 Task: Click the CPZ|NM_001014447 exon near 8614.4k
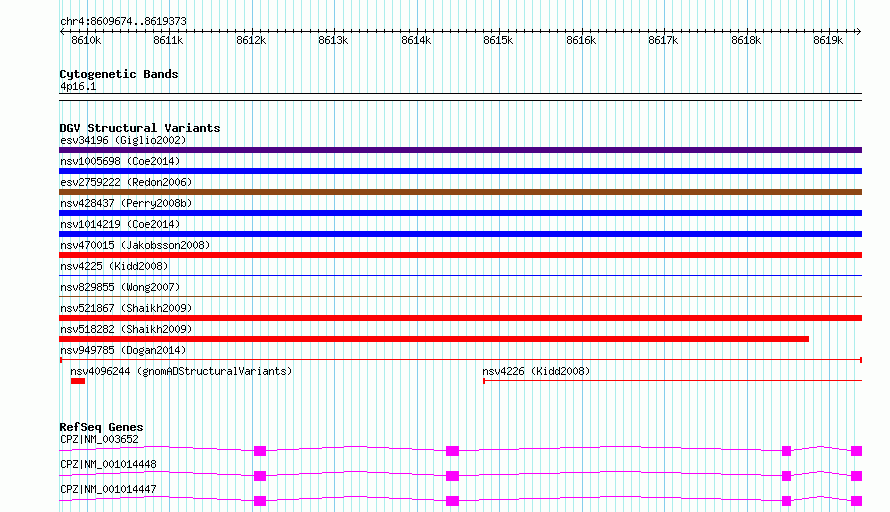click(x=452, y=501)
